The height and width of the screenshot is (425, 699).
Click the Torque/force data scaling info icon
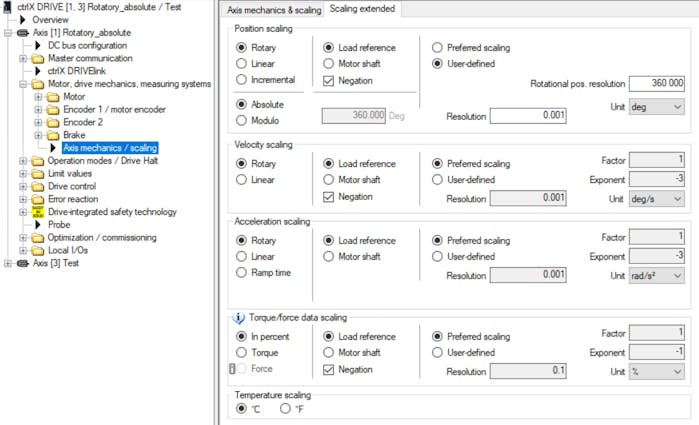238,318
